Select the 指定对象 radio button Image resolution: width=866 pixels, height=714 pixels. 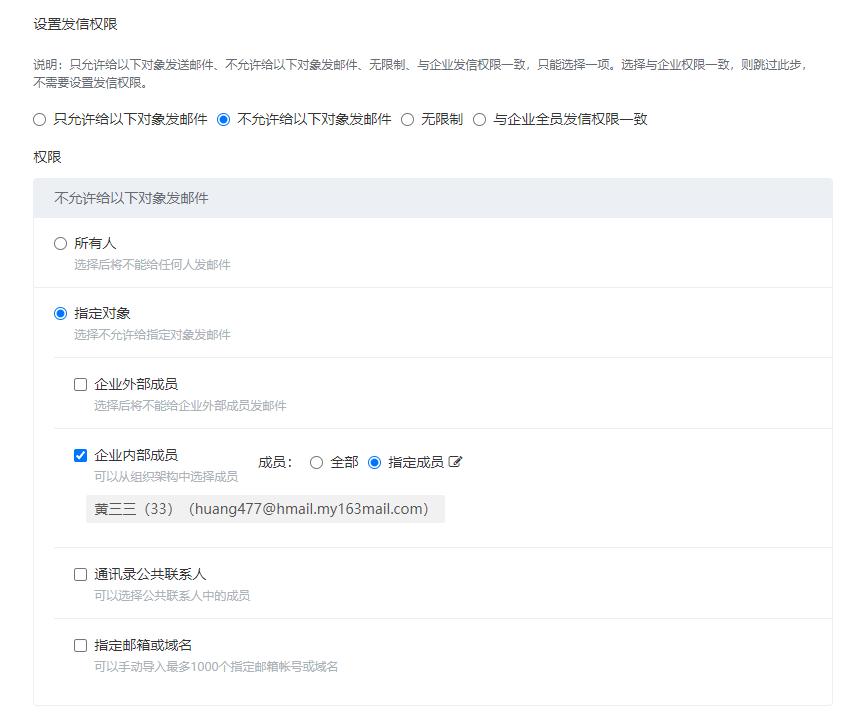click(x=57, y=310)
